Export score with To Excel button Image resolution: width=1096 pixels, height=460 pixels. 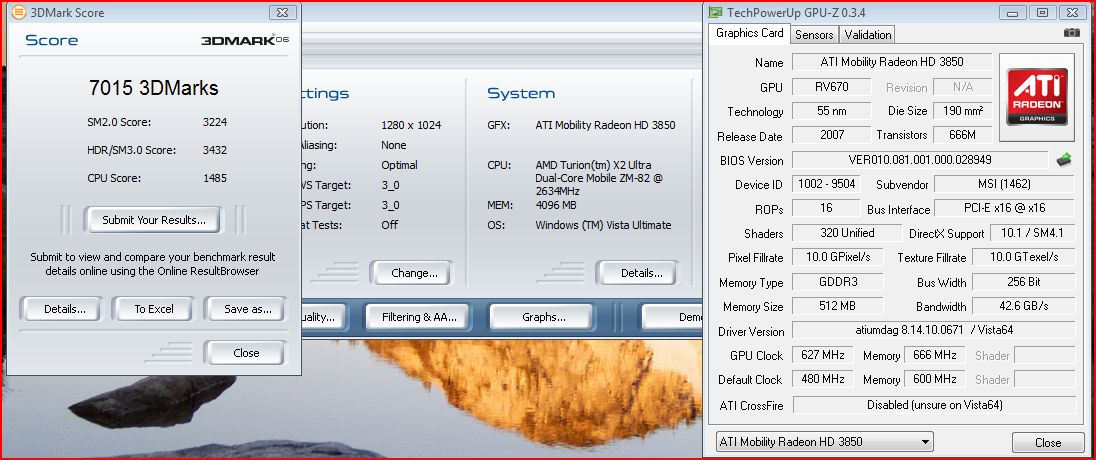coord(154,309)
